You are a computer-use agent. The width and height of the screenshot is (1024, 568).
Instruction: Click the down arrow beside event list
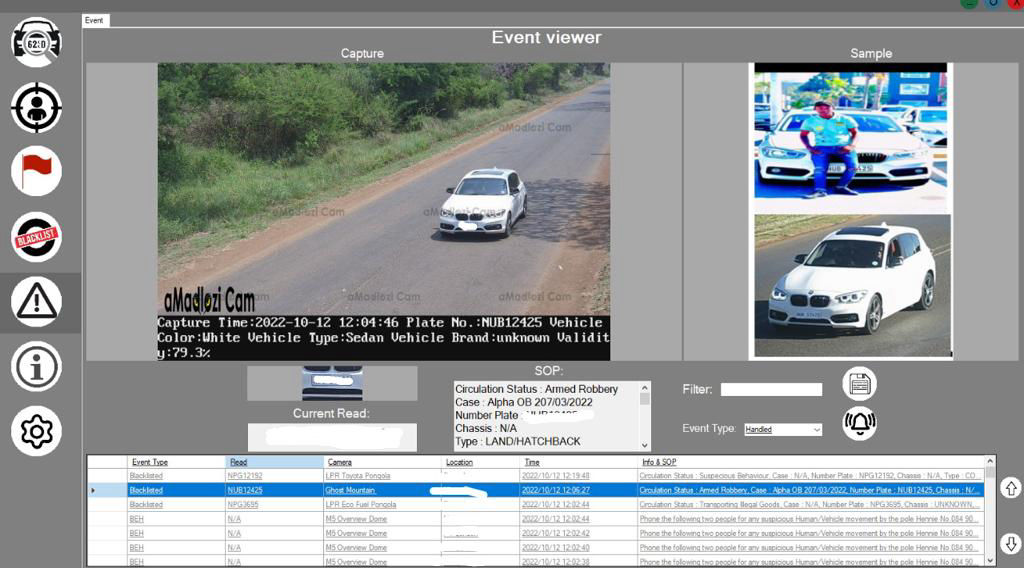pos(1011,543)
